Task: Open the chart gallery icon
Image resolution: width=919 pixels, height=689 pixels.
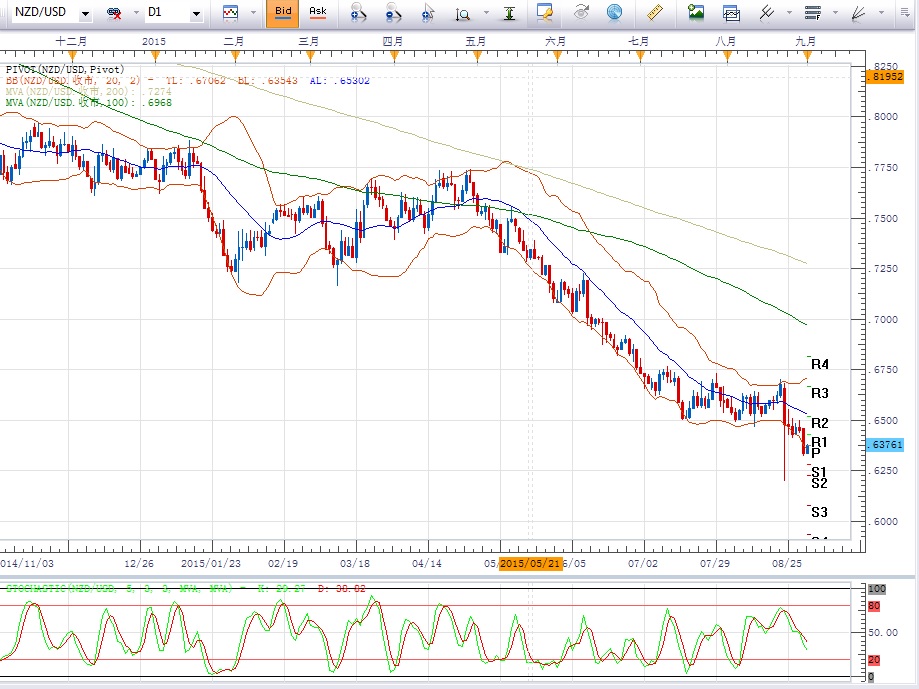Action: [x=731, y=12]
